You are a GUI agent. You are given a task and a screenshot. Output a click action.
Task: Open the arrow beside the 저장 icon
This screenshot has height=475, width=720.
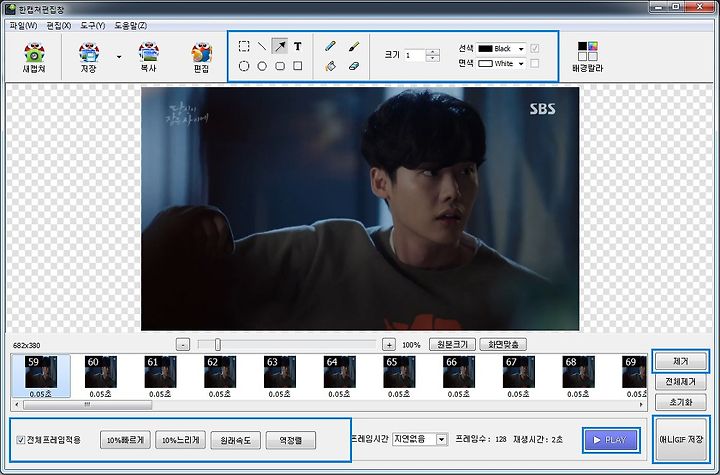coord(119,57)
